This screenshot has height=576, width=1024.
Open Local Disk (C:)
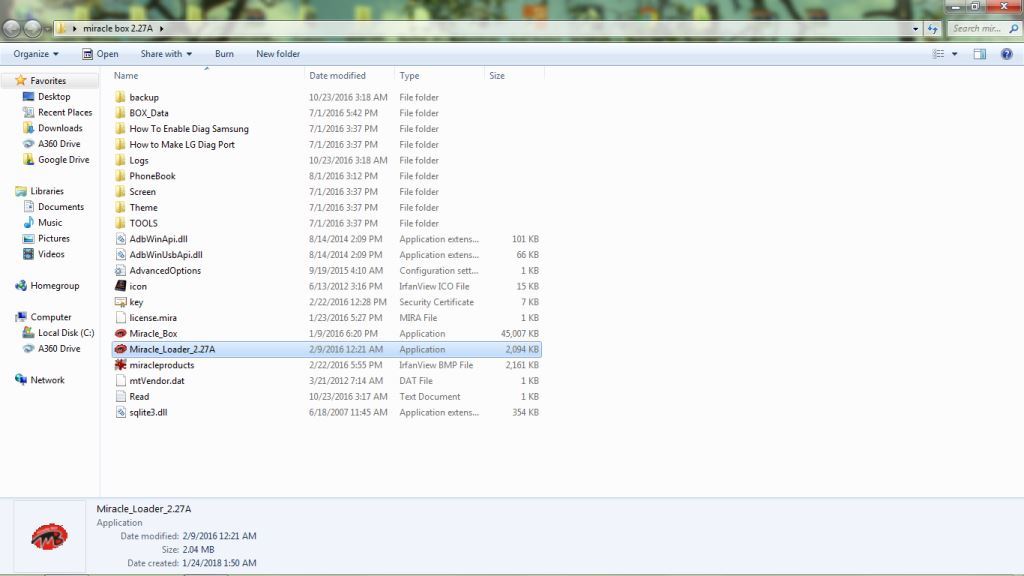[x=65, y=332]
